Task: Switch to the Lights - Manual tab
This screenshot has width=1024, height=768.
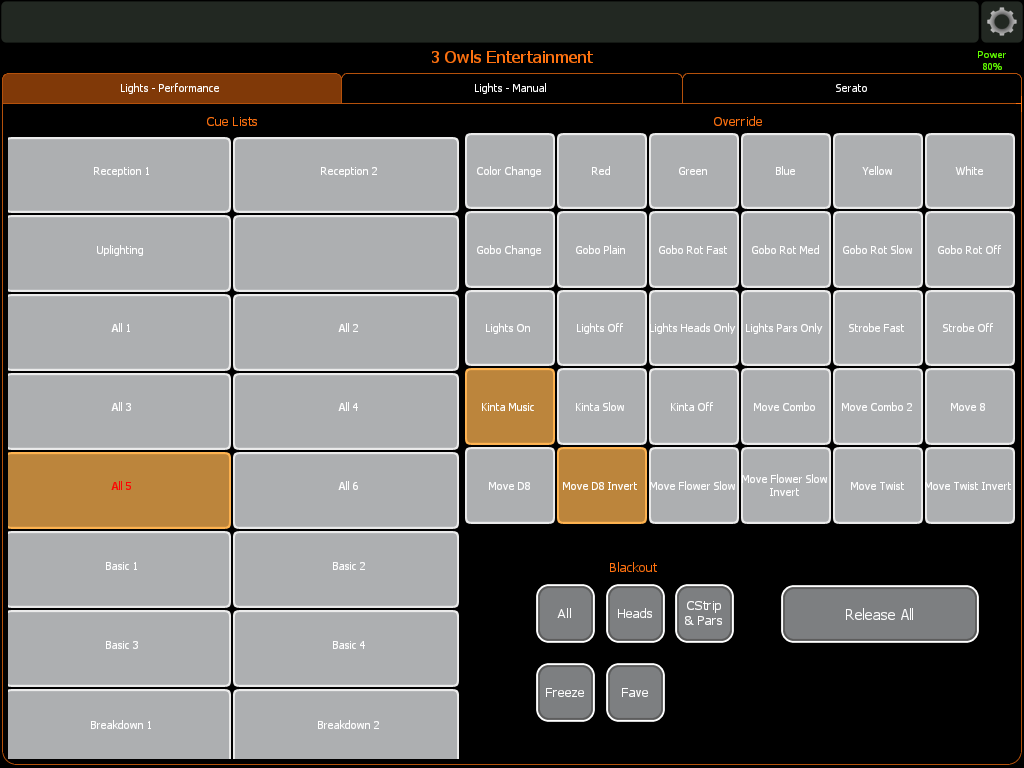Action: [511, 88]
